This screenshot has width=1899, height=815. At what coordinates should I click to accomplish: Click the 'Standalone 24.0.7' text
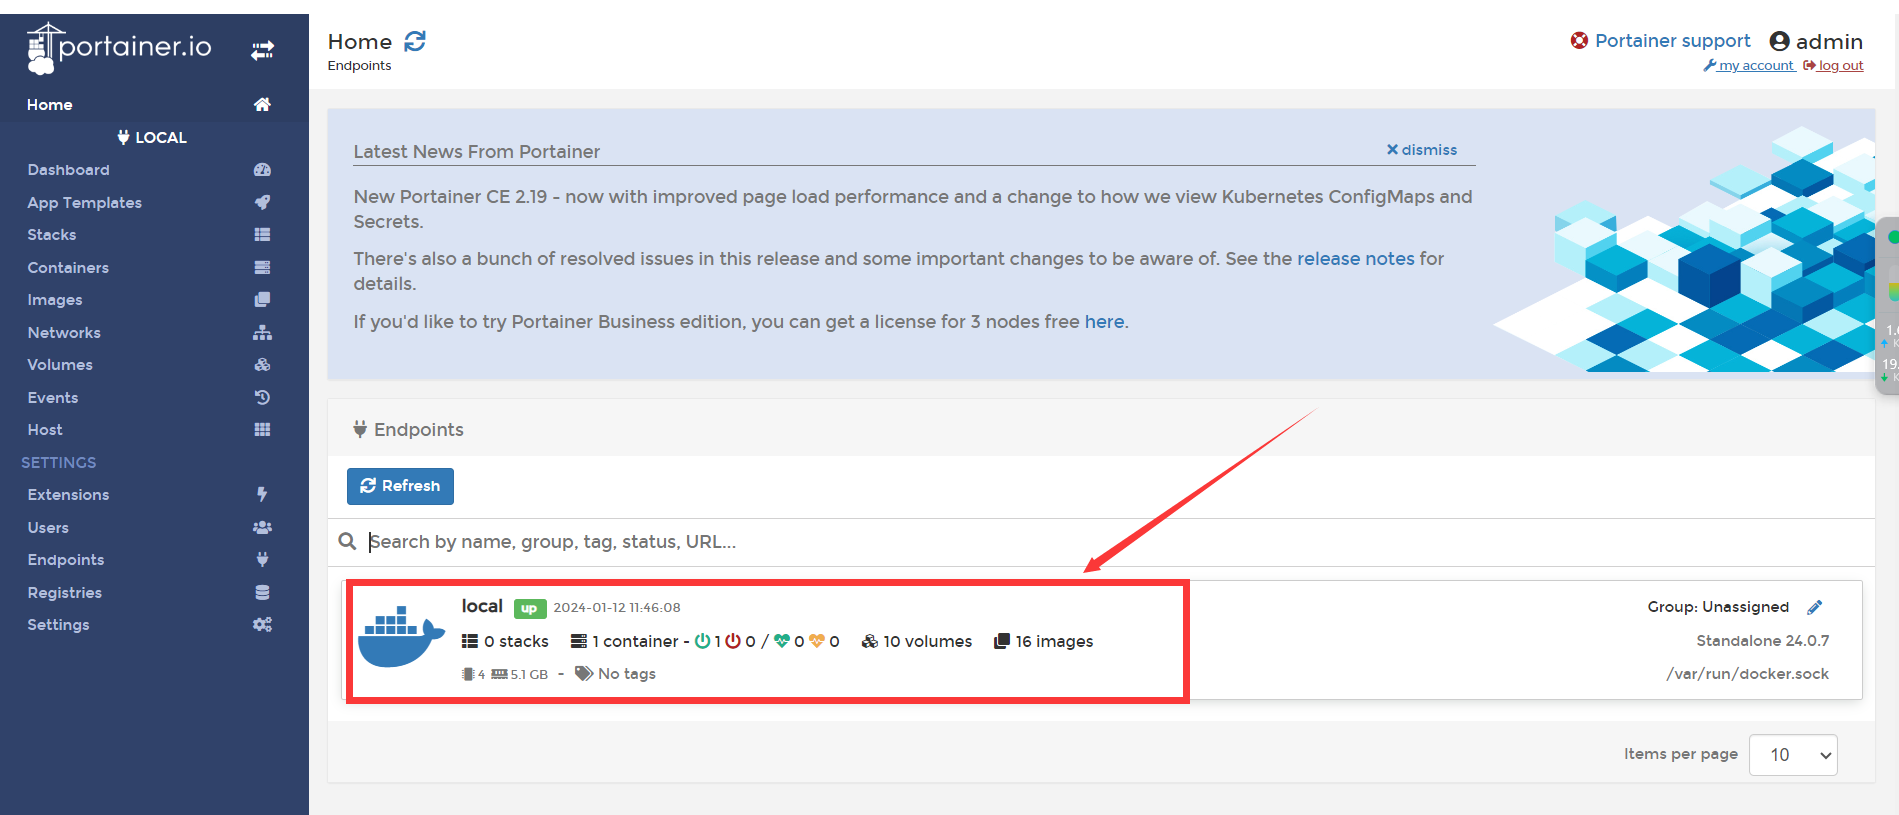pyautogui.click(x=1763, y=640)
